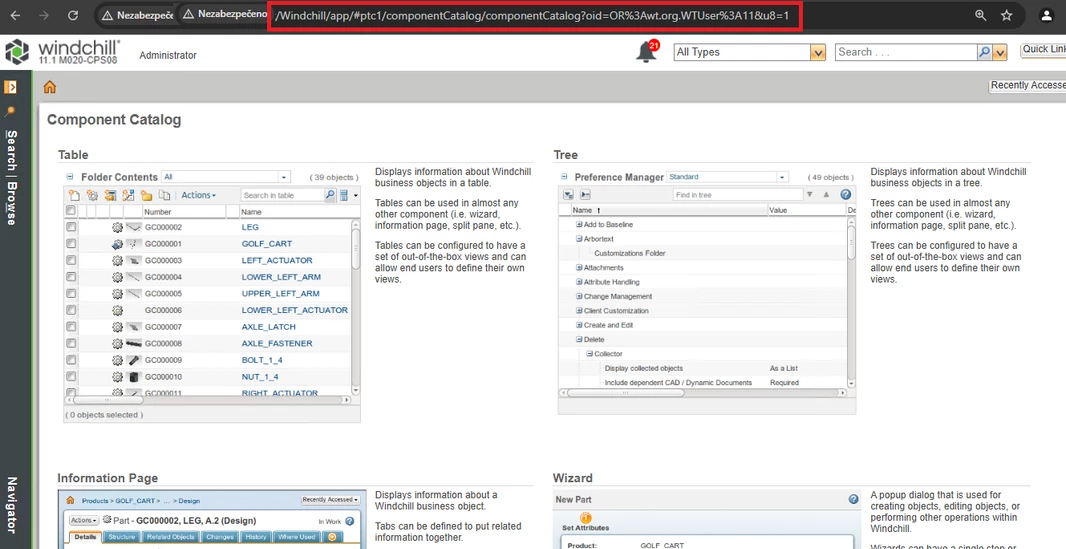The height and width of the screenshot is (549, 1066).
Task: Collapse the Preference Manager tree section
Action: tap(564, 177)
